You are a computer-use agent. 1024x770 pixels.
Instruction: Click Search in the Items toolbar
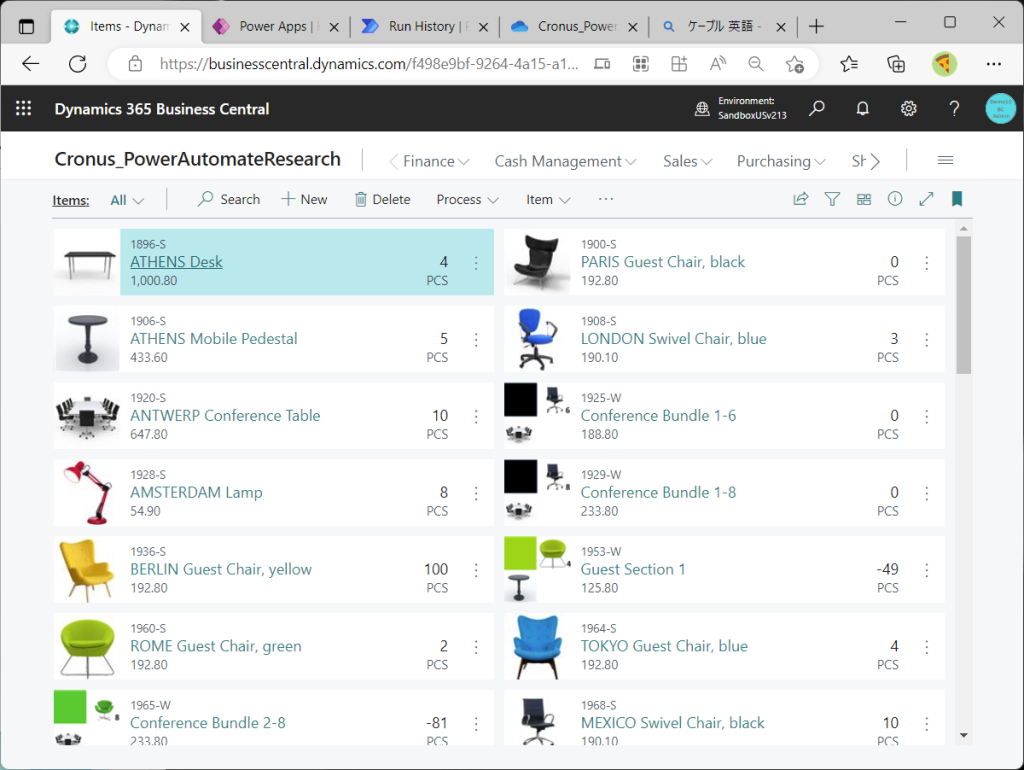pyautogui.click(x=229, y=199)
